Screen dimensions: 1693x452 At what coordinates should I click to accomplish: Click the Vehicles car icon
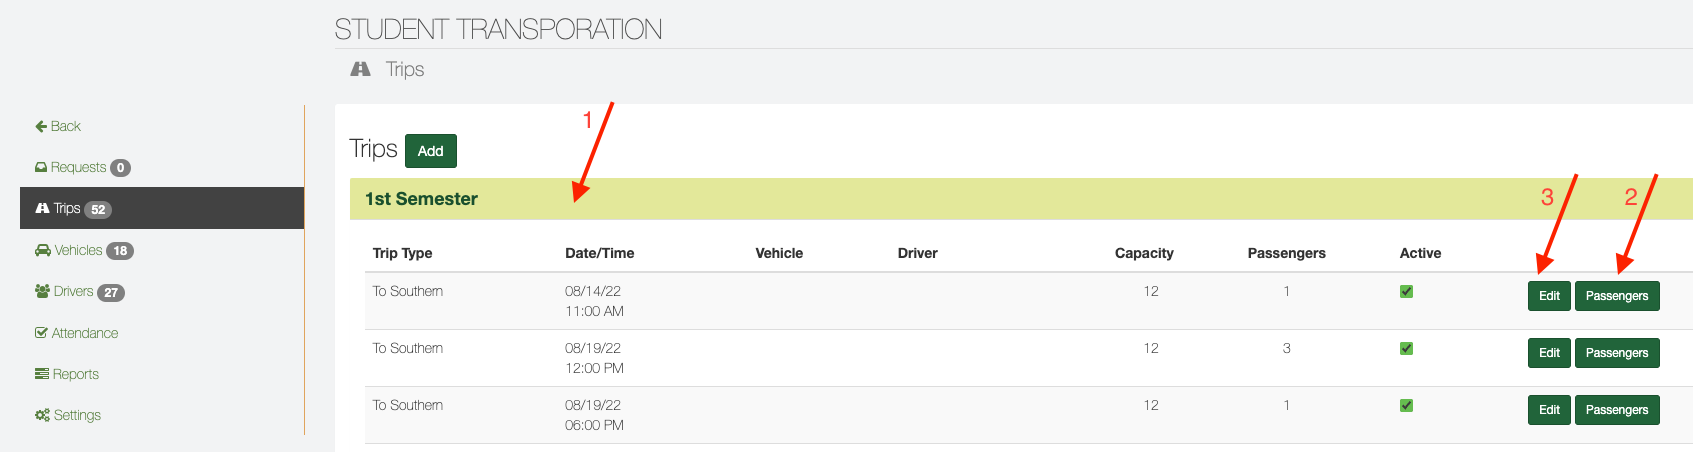(x=43, y=251)
